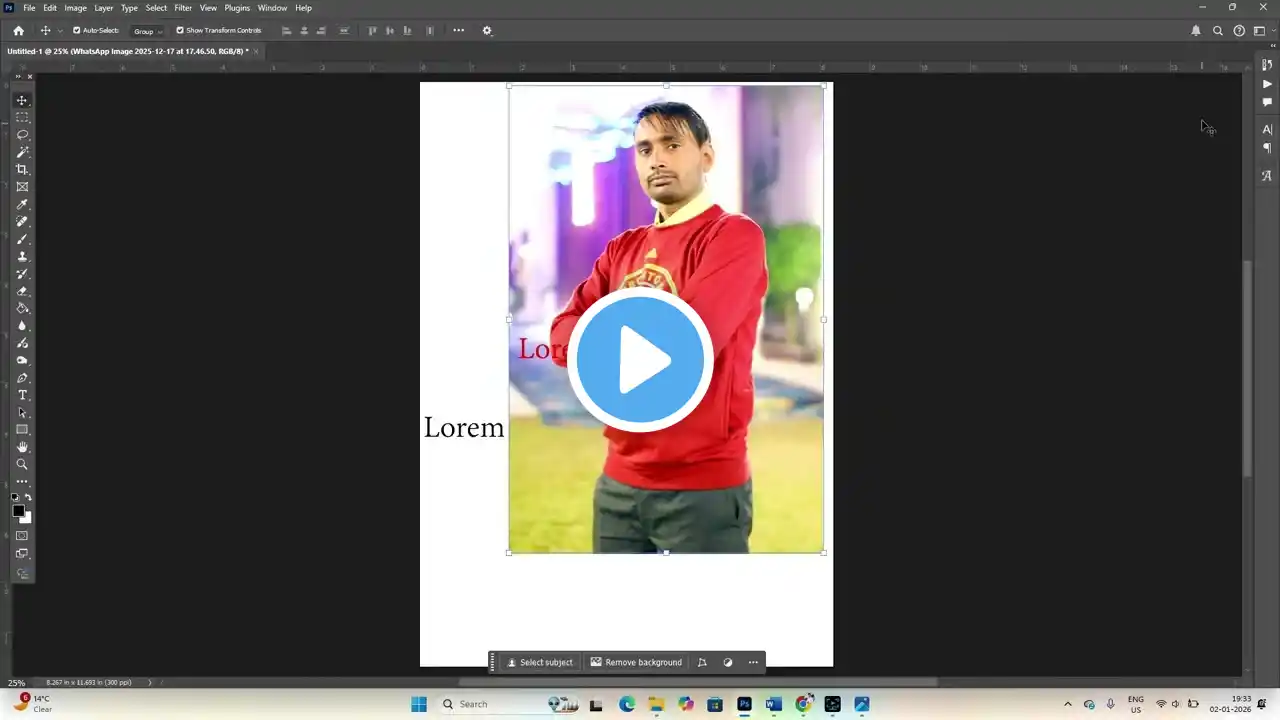This screenshot has width=1280, height=720.
Task: Open the Edit Toolbar three-dots menu
Action: (x=22, y=482)
